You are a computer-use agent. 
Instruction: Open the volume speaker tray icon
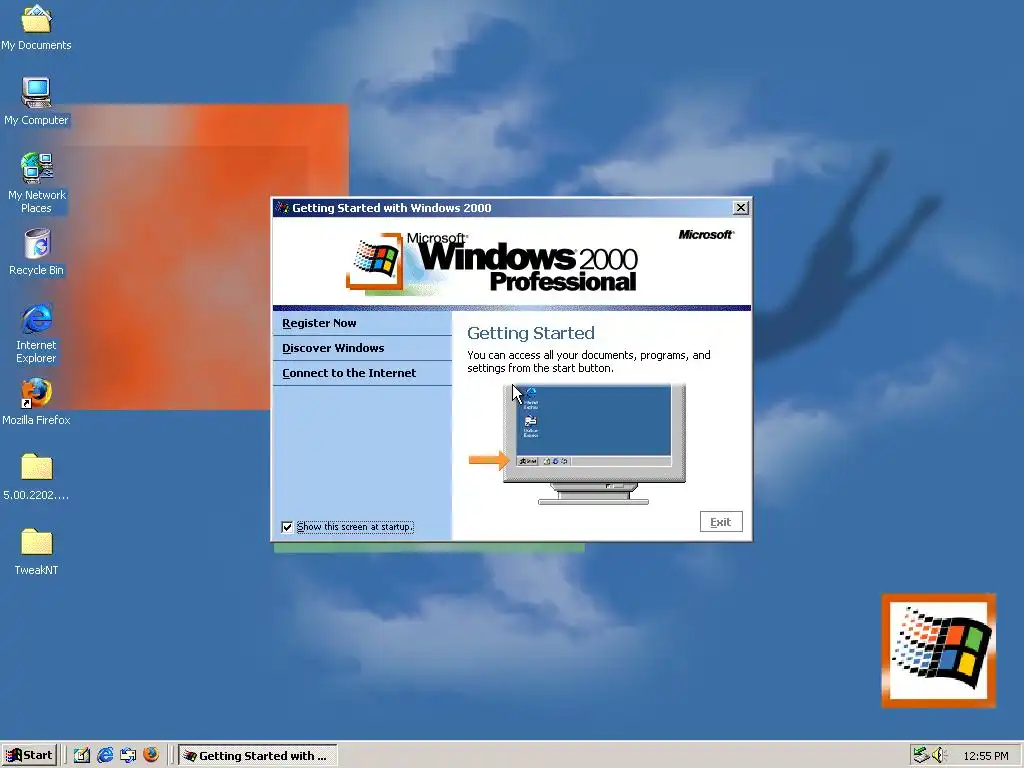(x=939, y=755)
